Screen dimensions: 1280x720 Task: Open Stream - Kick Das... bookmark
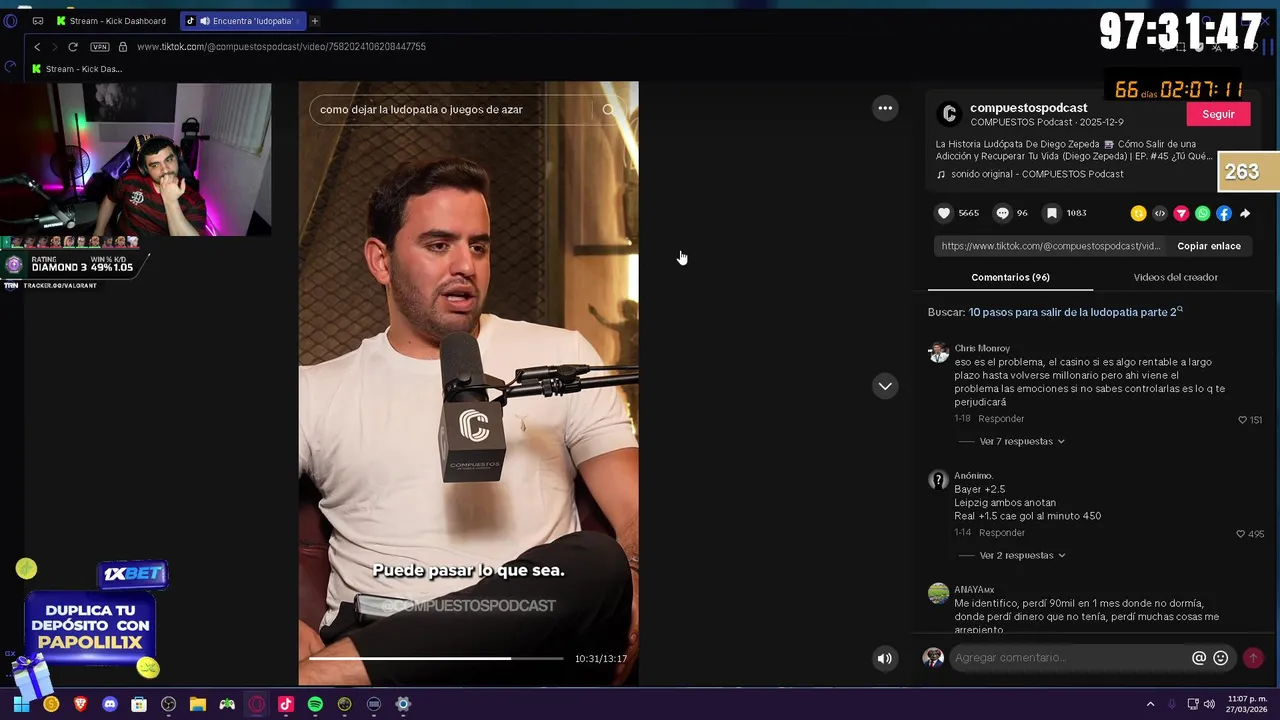[x=77, y=69]
